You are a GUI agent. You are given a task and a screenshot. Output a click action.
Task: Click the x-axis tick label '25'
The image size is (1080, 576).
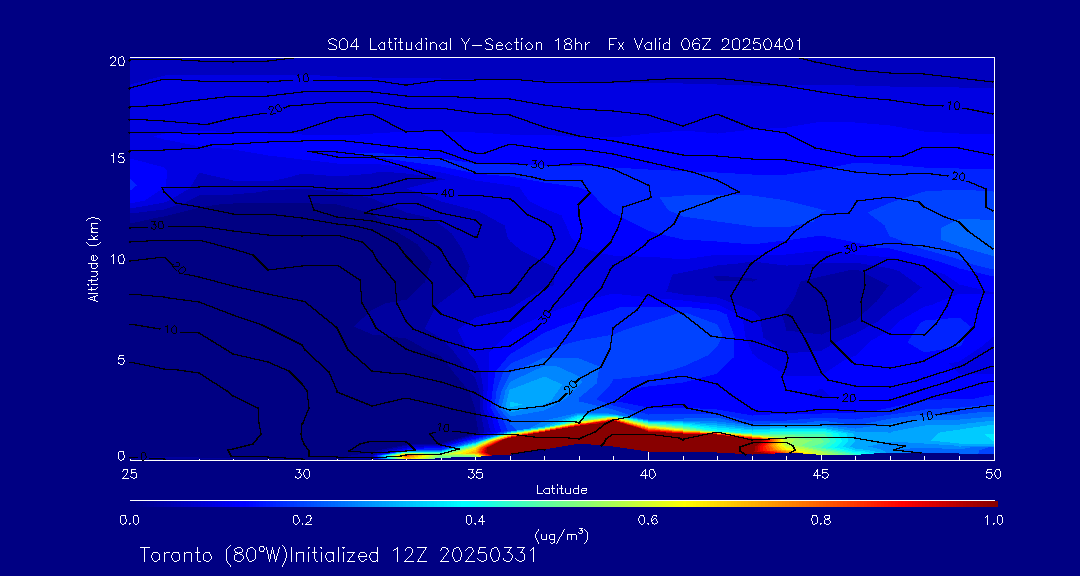click(129, 474)
